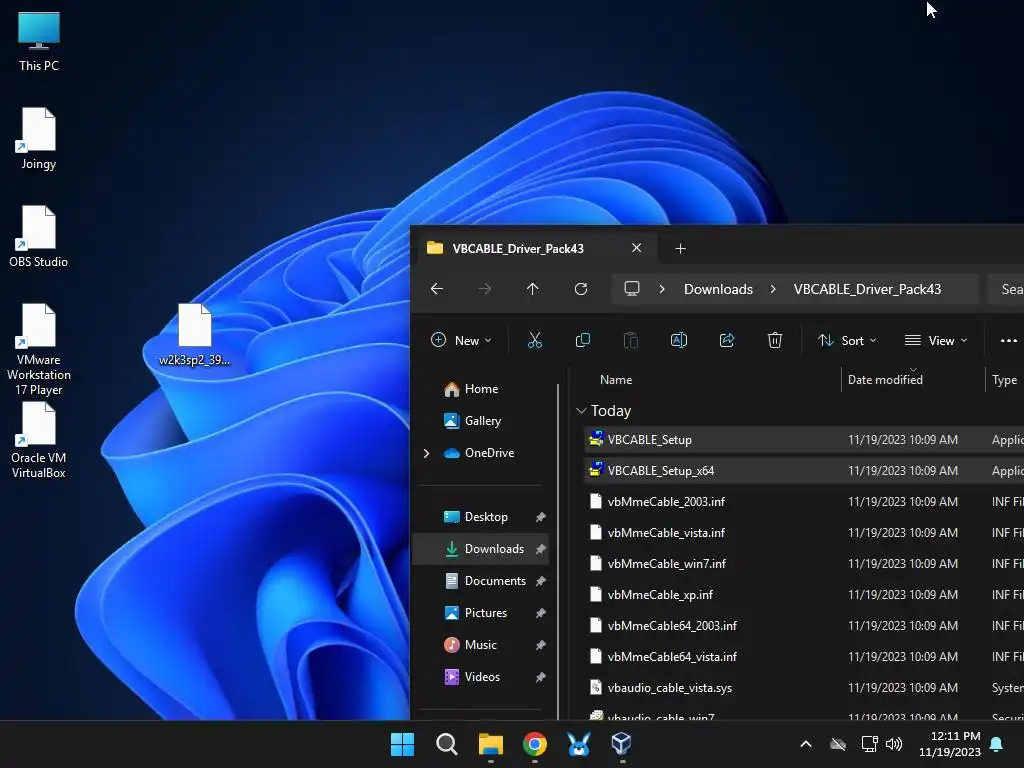Open taskbar Search
The height and width of the screenshot is (768, 1024).
pos(447,744)
